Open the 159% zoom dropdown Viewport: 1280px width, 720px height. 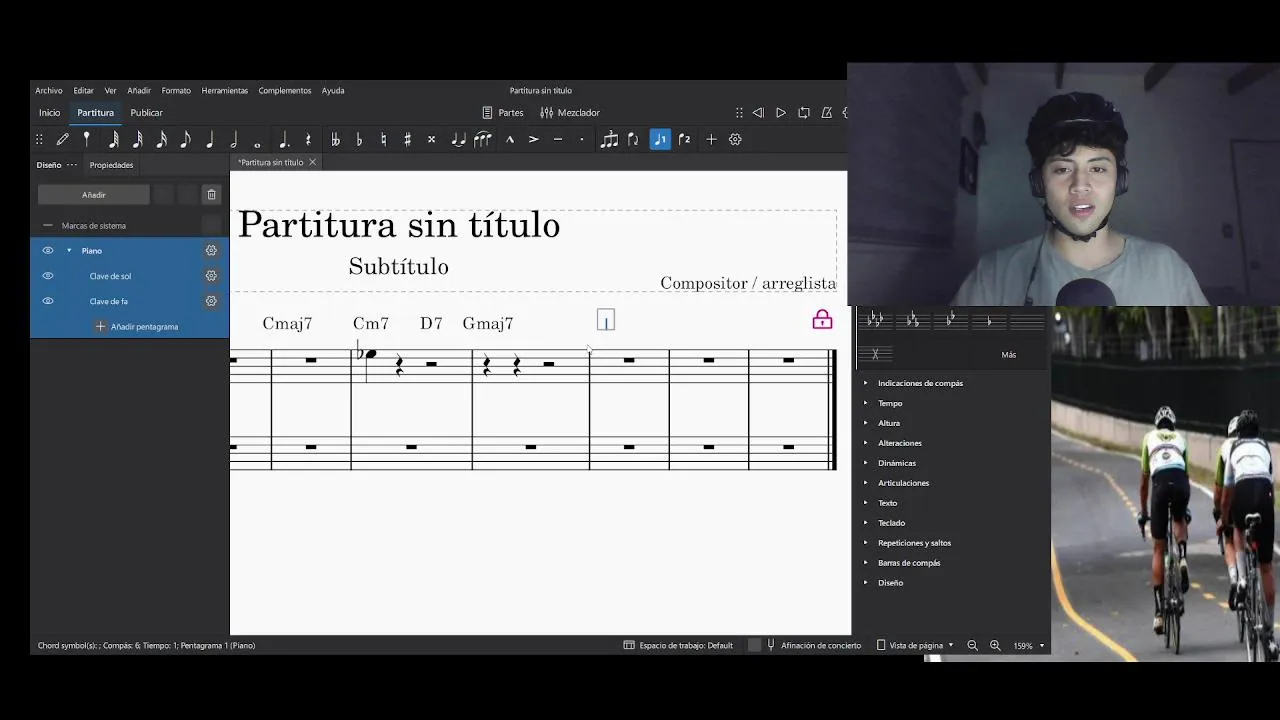1028,646
